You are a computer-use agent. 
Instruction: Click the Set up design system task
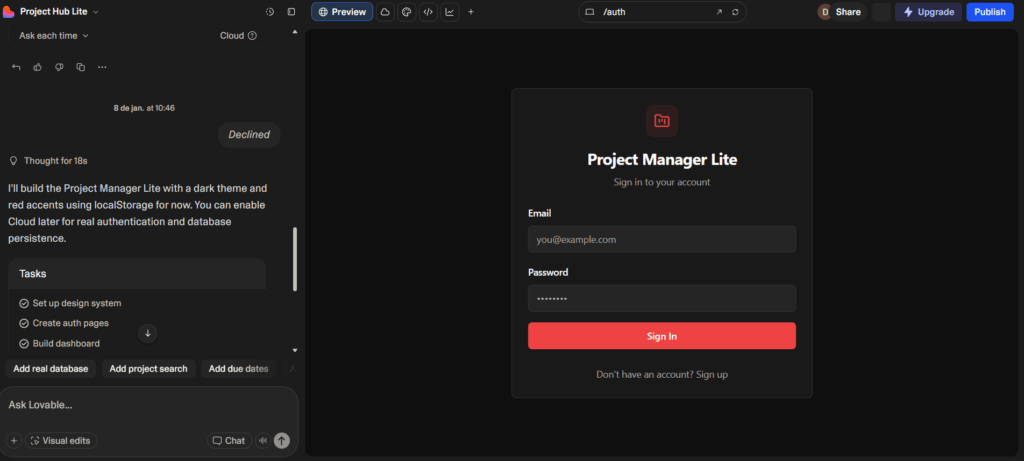70,303
